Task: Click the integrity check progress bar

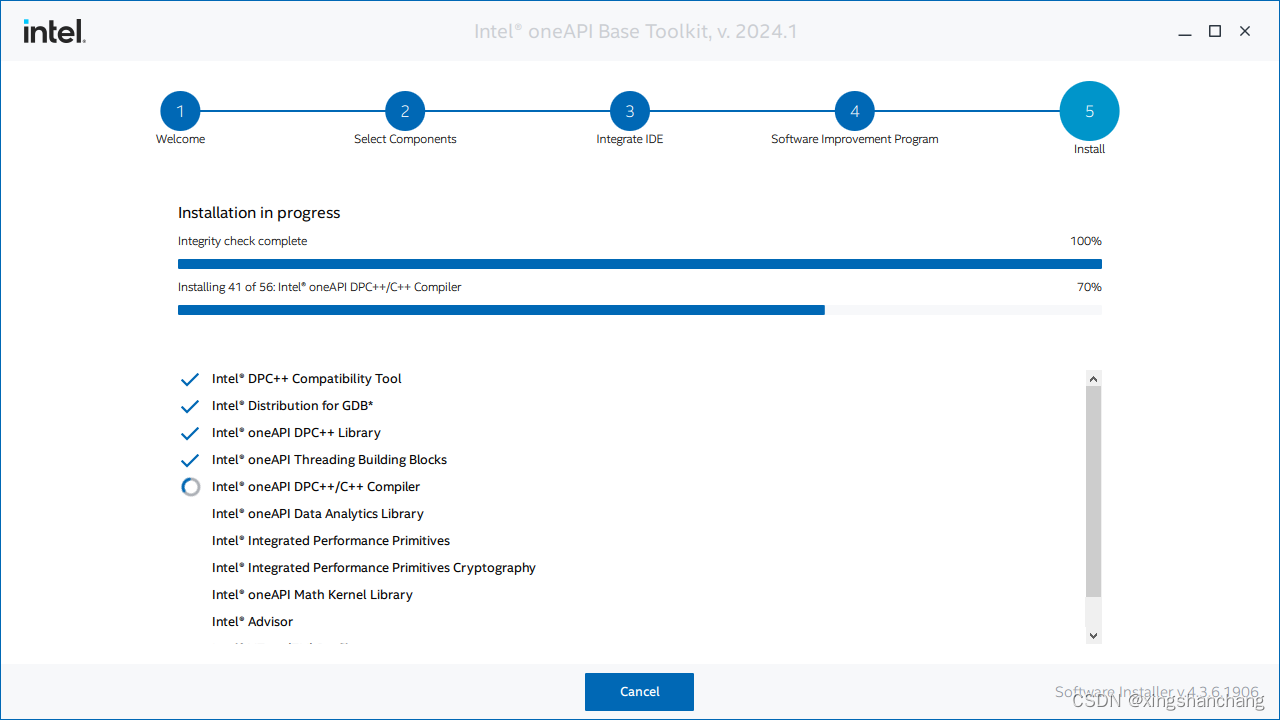Action: [x=640, y=264]
